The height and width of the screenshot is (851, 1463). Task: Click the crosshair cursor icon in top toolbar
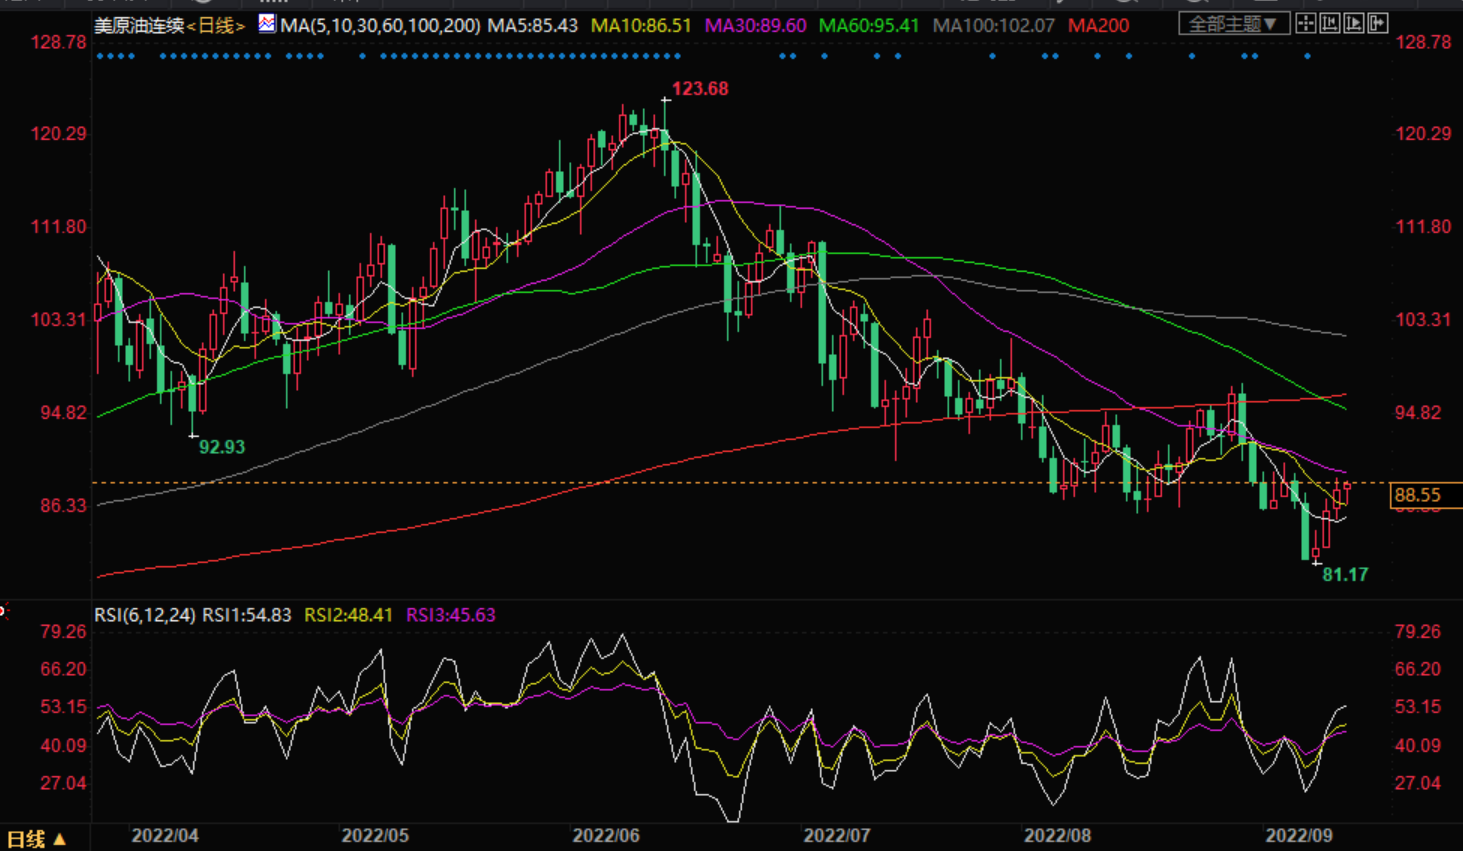coord(1306,23)
